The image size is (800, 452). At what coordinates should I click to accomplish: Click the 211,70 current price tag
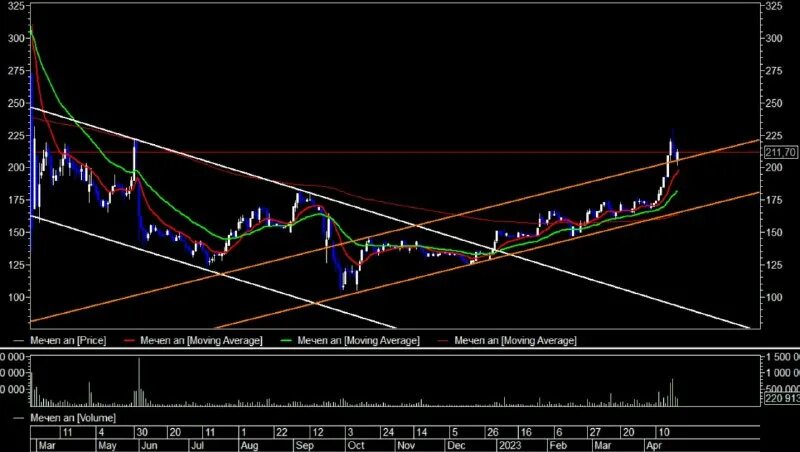pyautogui.click(x=781, y=152)
